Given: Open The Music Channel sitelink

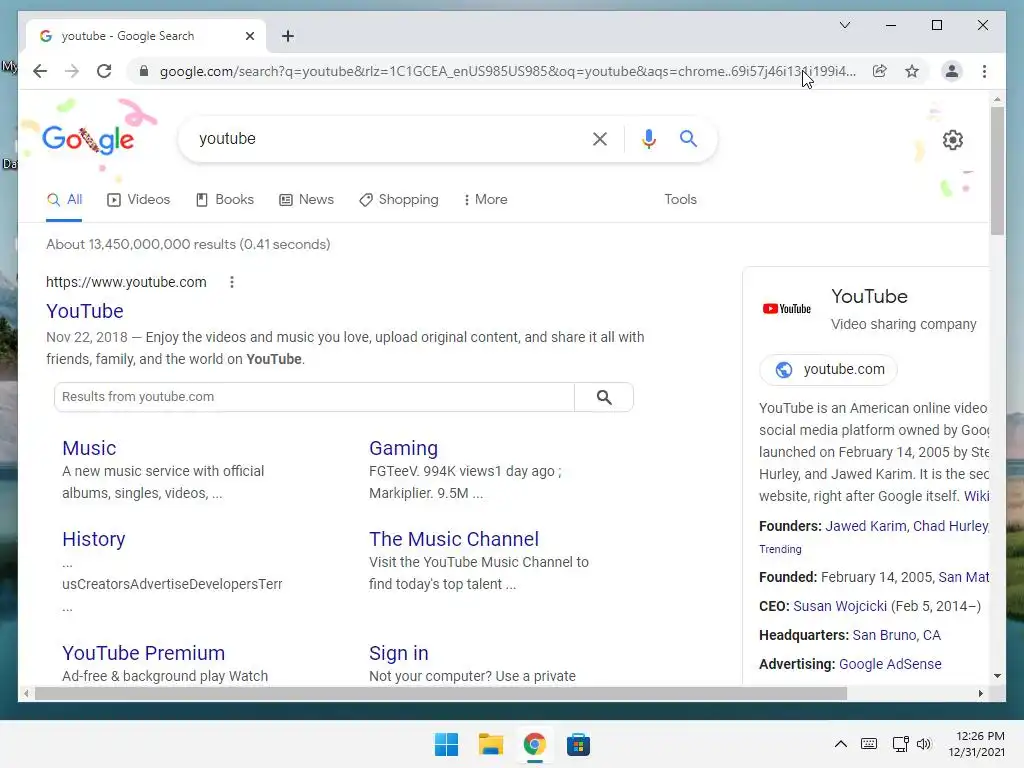Looking at the screenshot, I should [x=454, y=539].
